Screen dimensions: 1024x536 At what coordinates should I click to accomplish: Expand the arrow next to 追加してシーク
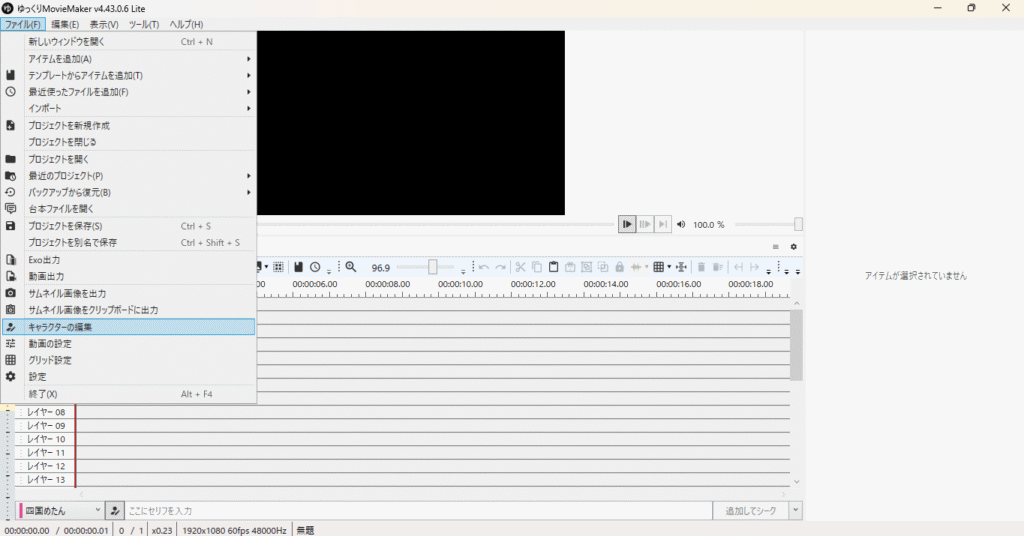(x=795, y=510)
